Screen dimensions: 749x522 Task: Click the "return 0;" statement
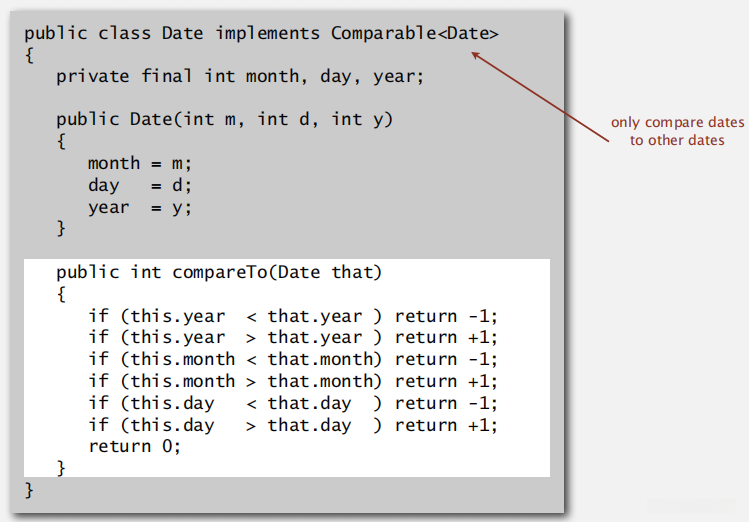coord(135,446)
